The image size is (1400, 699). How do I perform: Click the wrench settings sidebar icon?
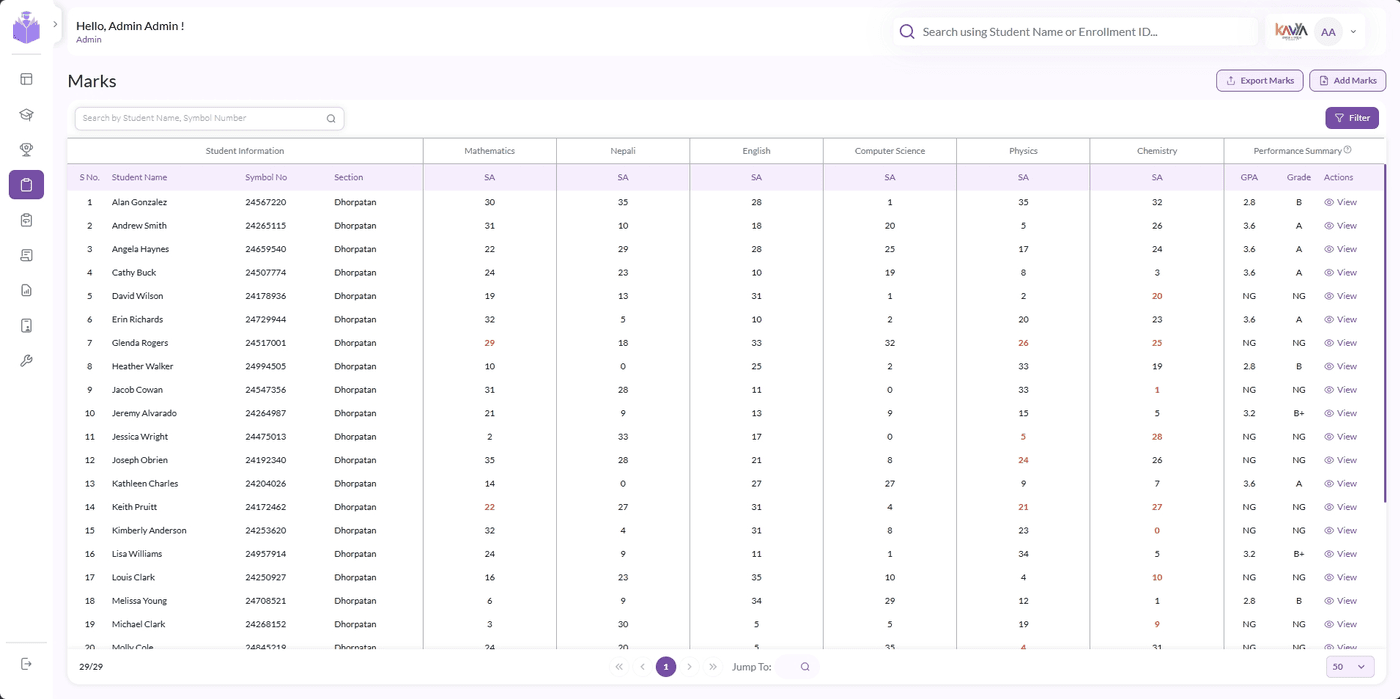pyautogui.click(x=26, y=360)
